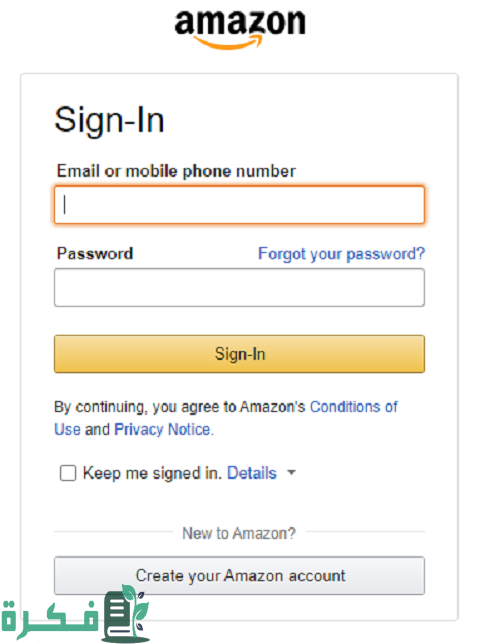Click Create your Amazon account button
The height and width of the screenshot is (644, 480).
coord(239,576)
